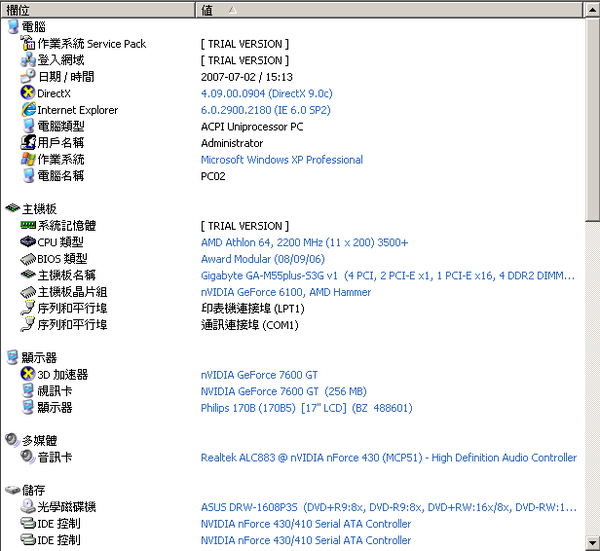This screenshot has width=600, height=551.
Task: Open the Realtek ALC883 audio controller link
Action: 389,457
